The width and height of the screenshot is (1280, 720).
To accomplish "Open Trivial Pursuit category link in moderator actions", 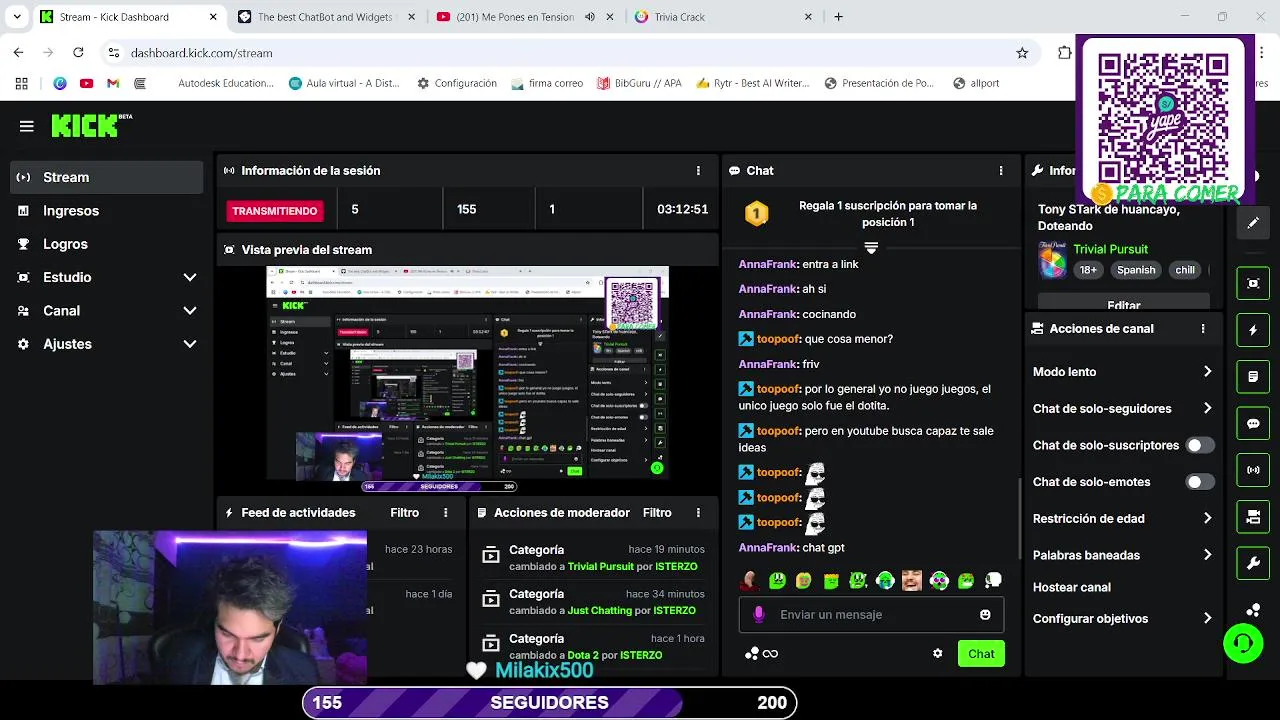I will click(601, 566).
